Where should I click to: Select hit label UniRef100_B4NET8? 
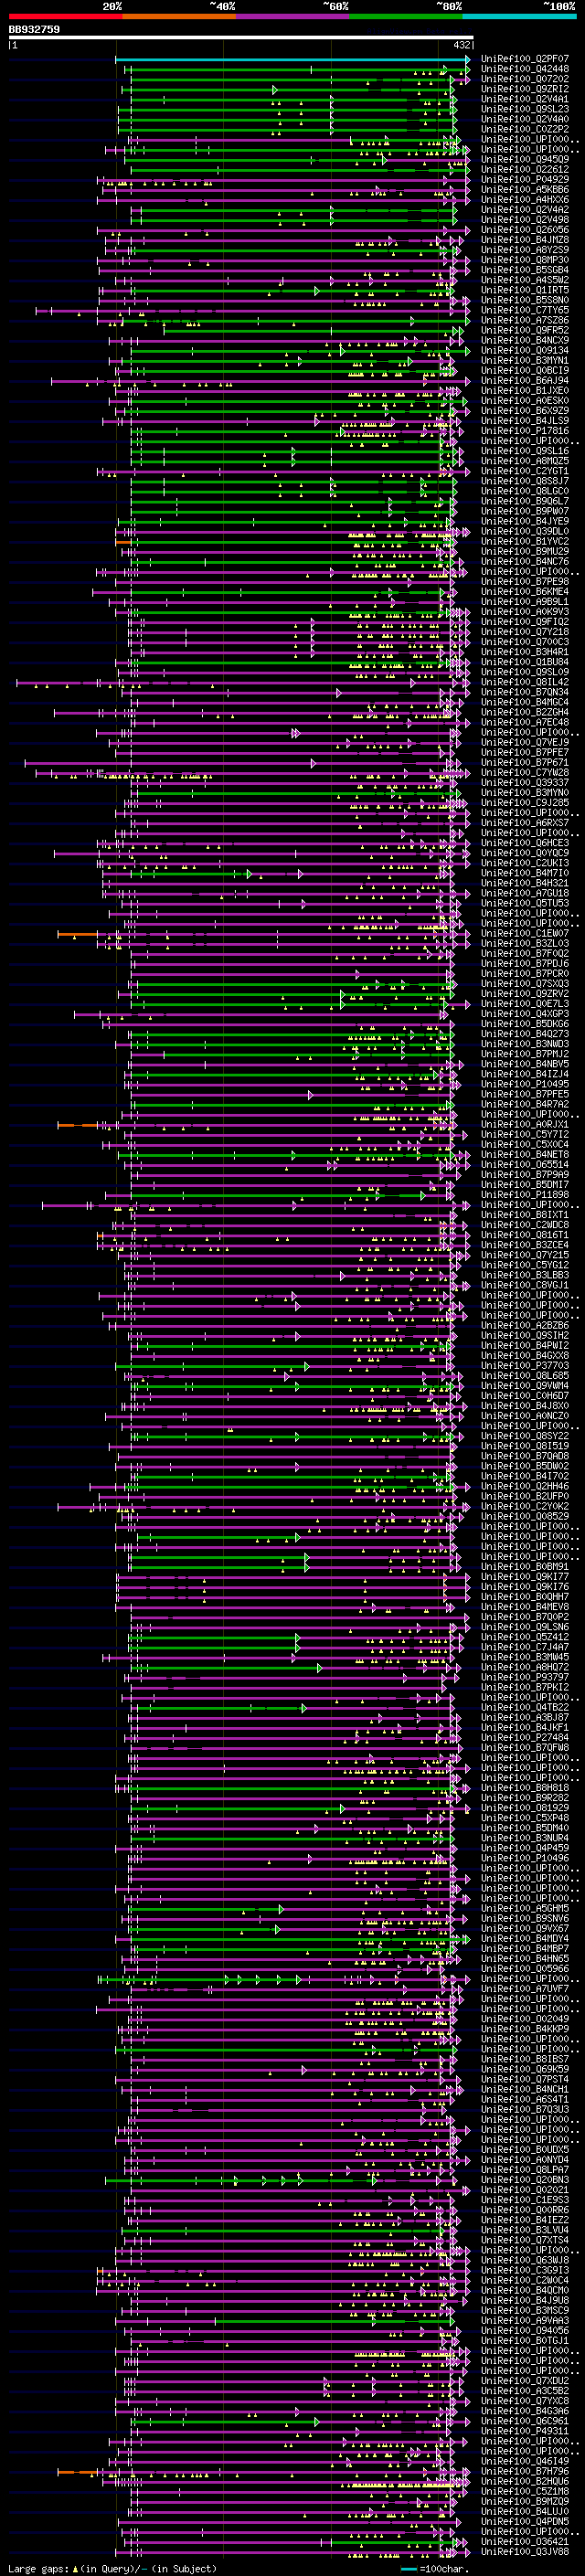tap(525, 1154)
